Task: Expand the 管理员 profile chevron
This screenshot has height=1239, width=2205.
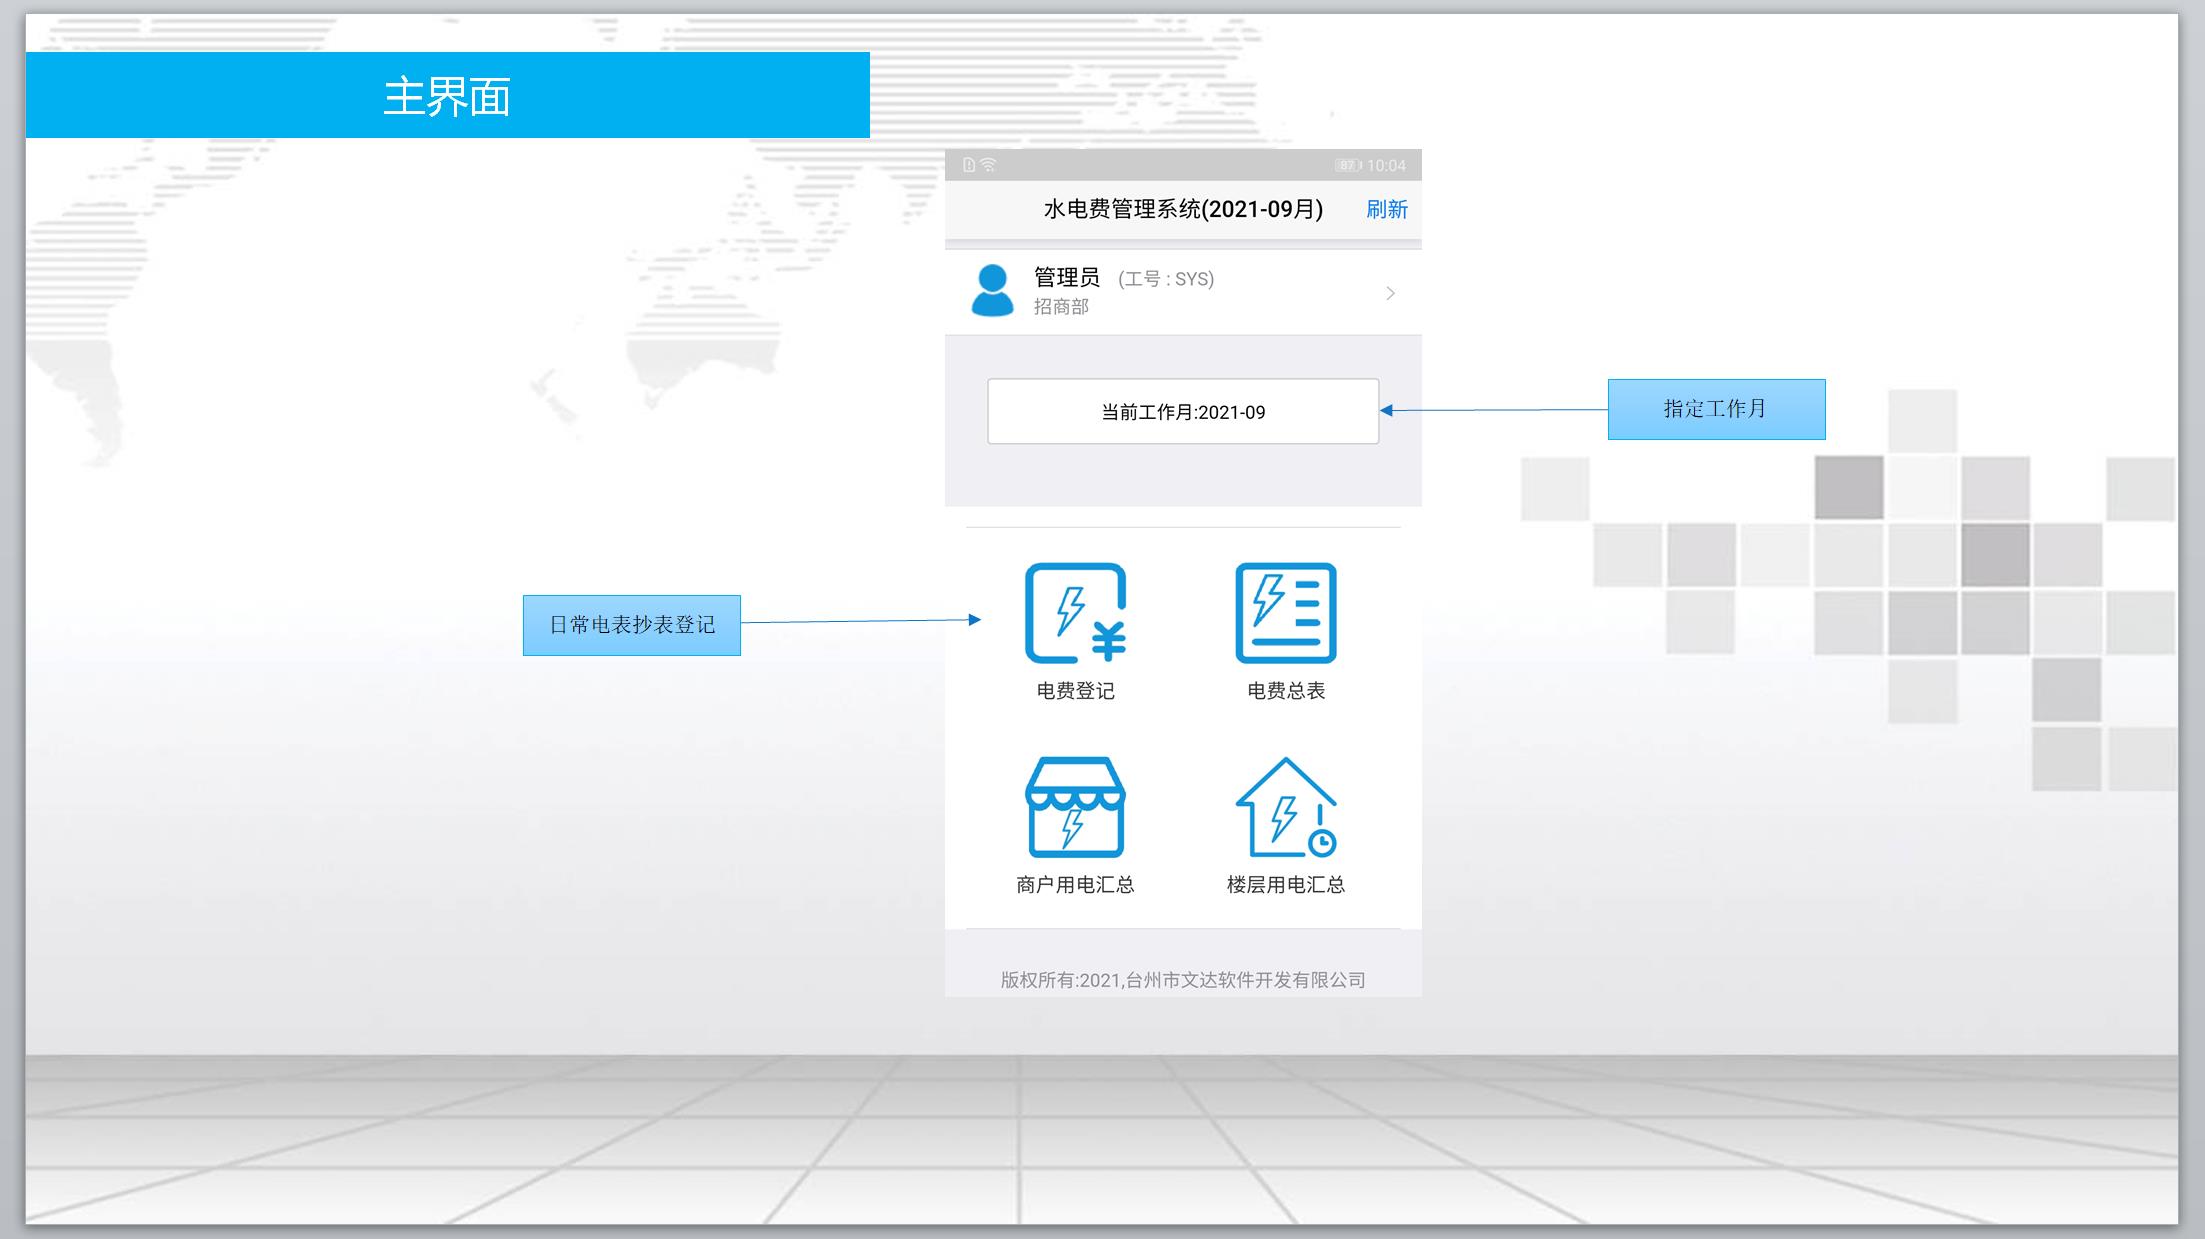Action: (1390, 293)
